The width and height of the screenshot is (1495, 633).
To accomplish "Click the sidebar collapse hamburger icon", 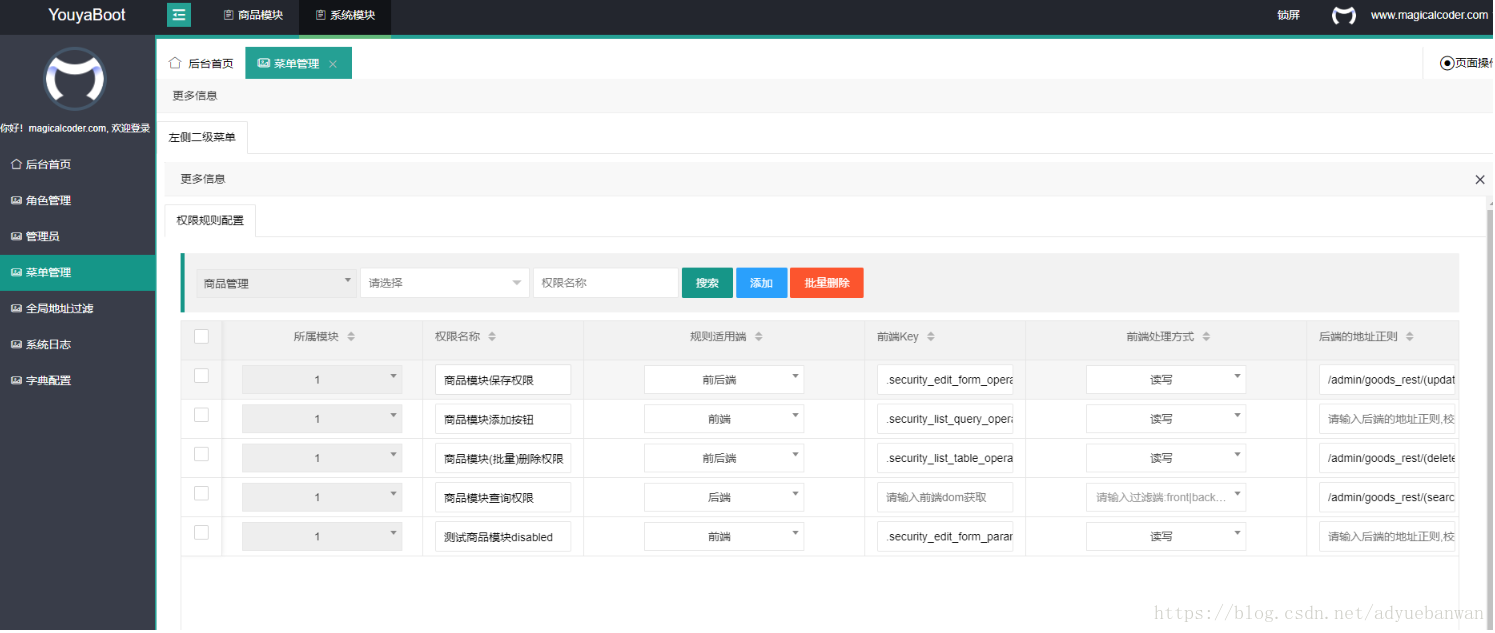I will 178,15.
